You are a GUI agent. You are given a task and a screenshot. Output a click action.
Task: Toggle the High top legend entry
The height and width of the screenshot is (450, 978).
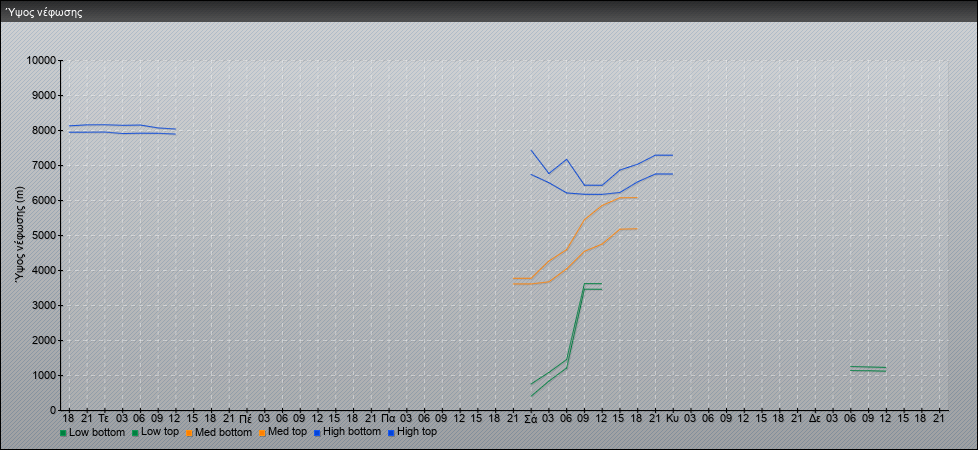[412, 432]
